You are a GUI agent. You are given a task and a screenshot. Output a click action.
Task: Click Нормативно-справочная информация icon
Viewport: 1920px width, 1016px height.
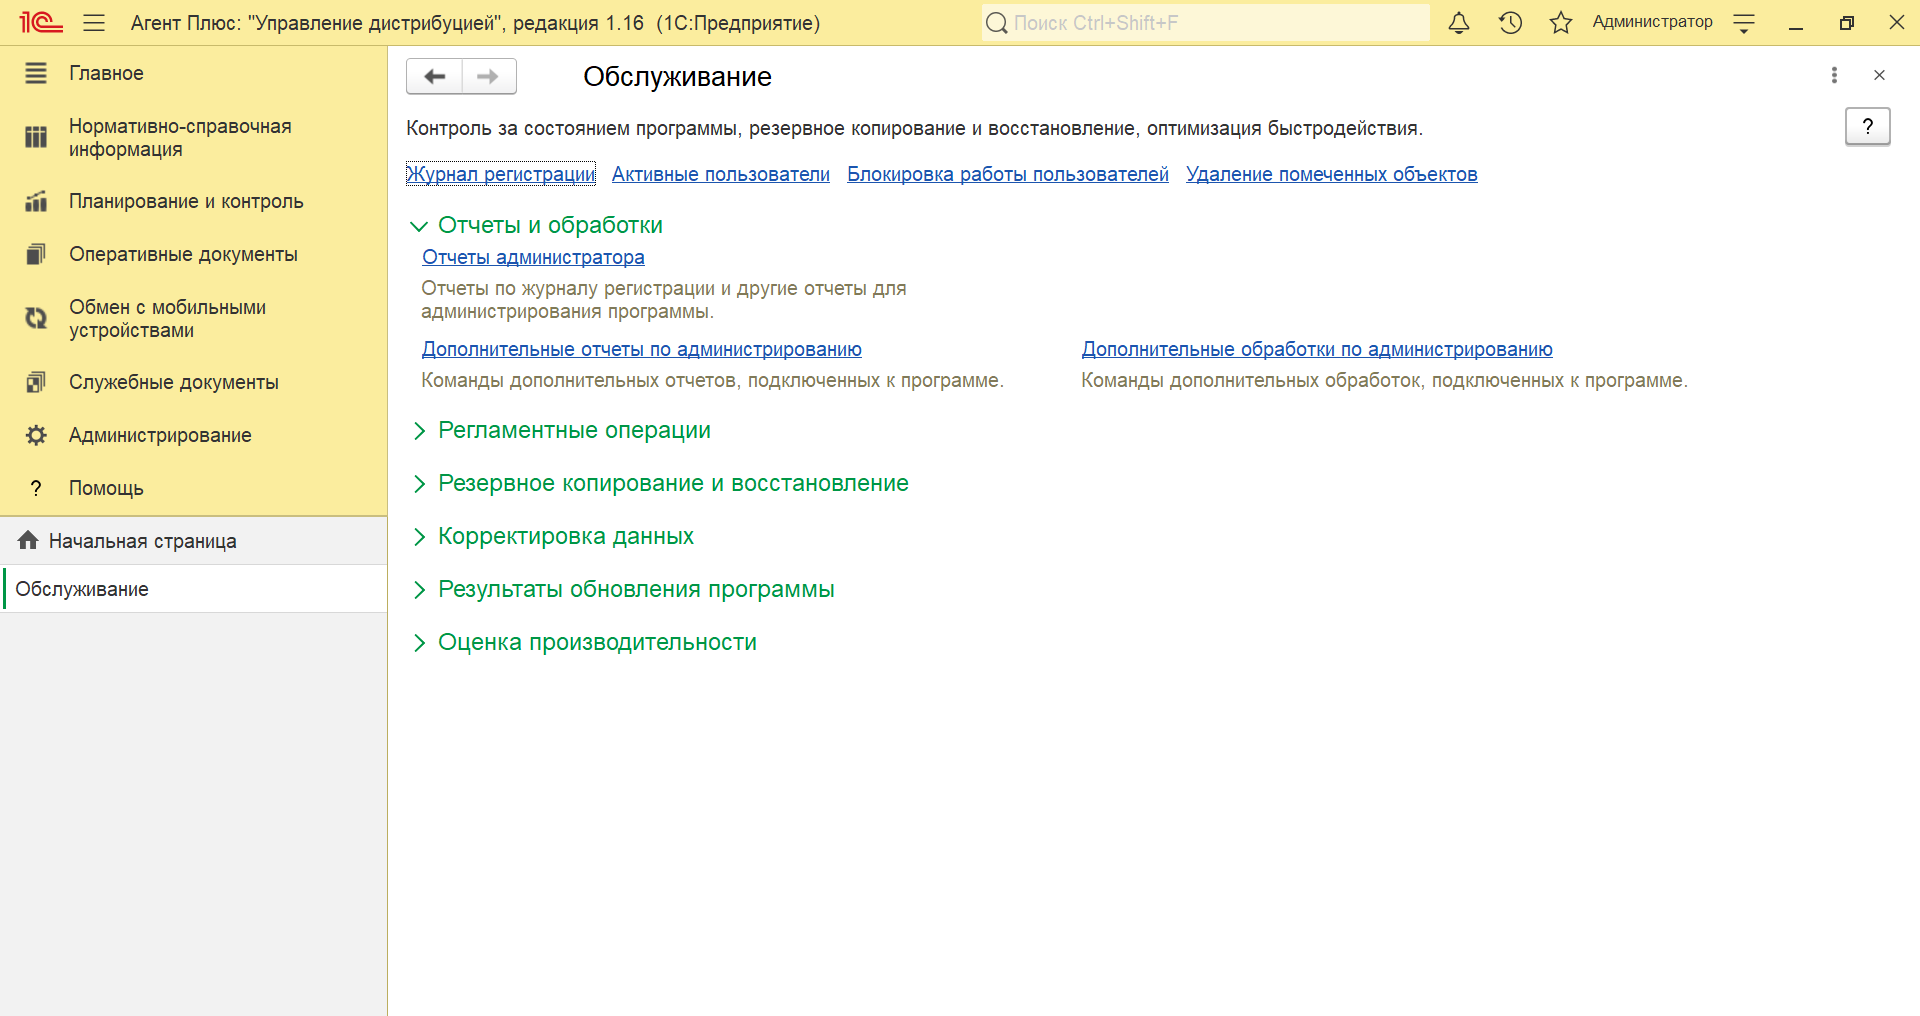point(36,137)
